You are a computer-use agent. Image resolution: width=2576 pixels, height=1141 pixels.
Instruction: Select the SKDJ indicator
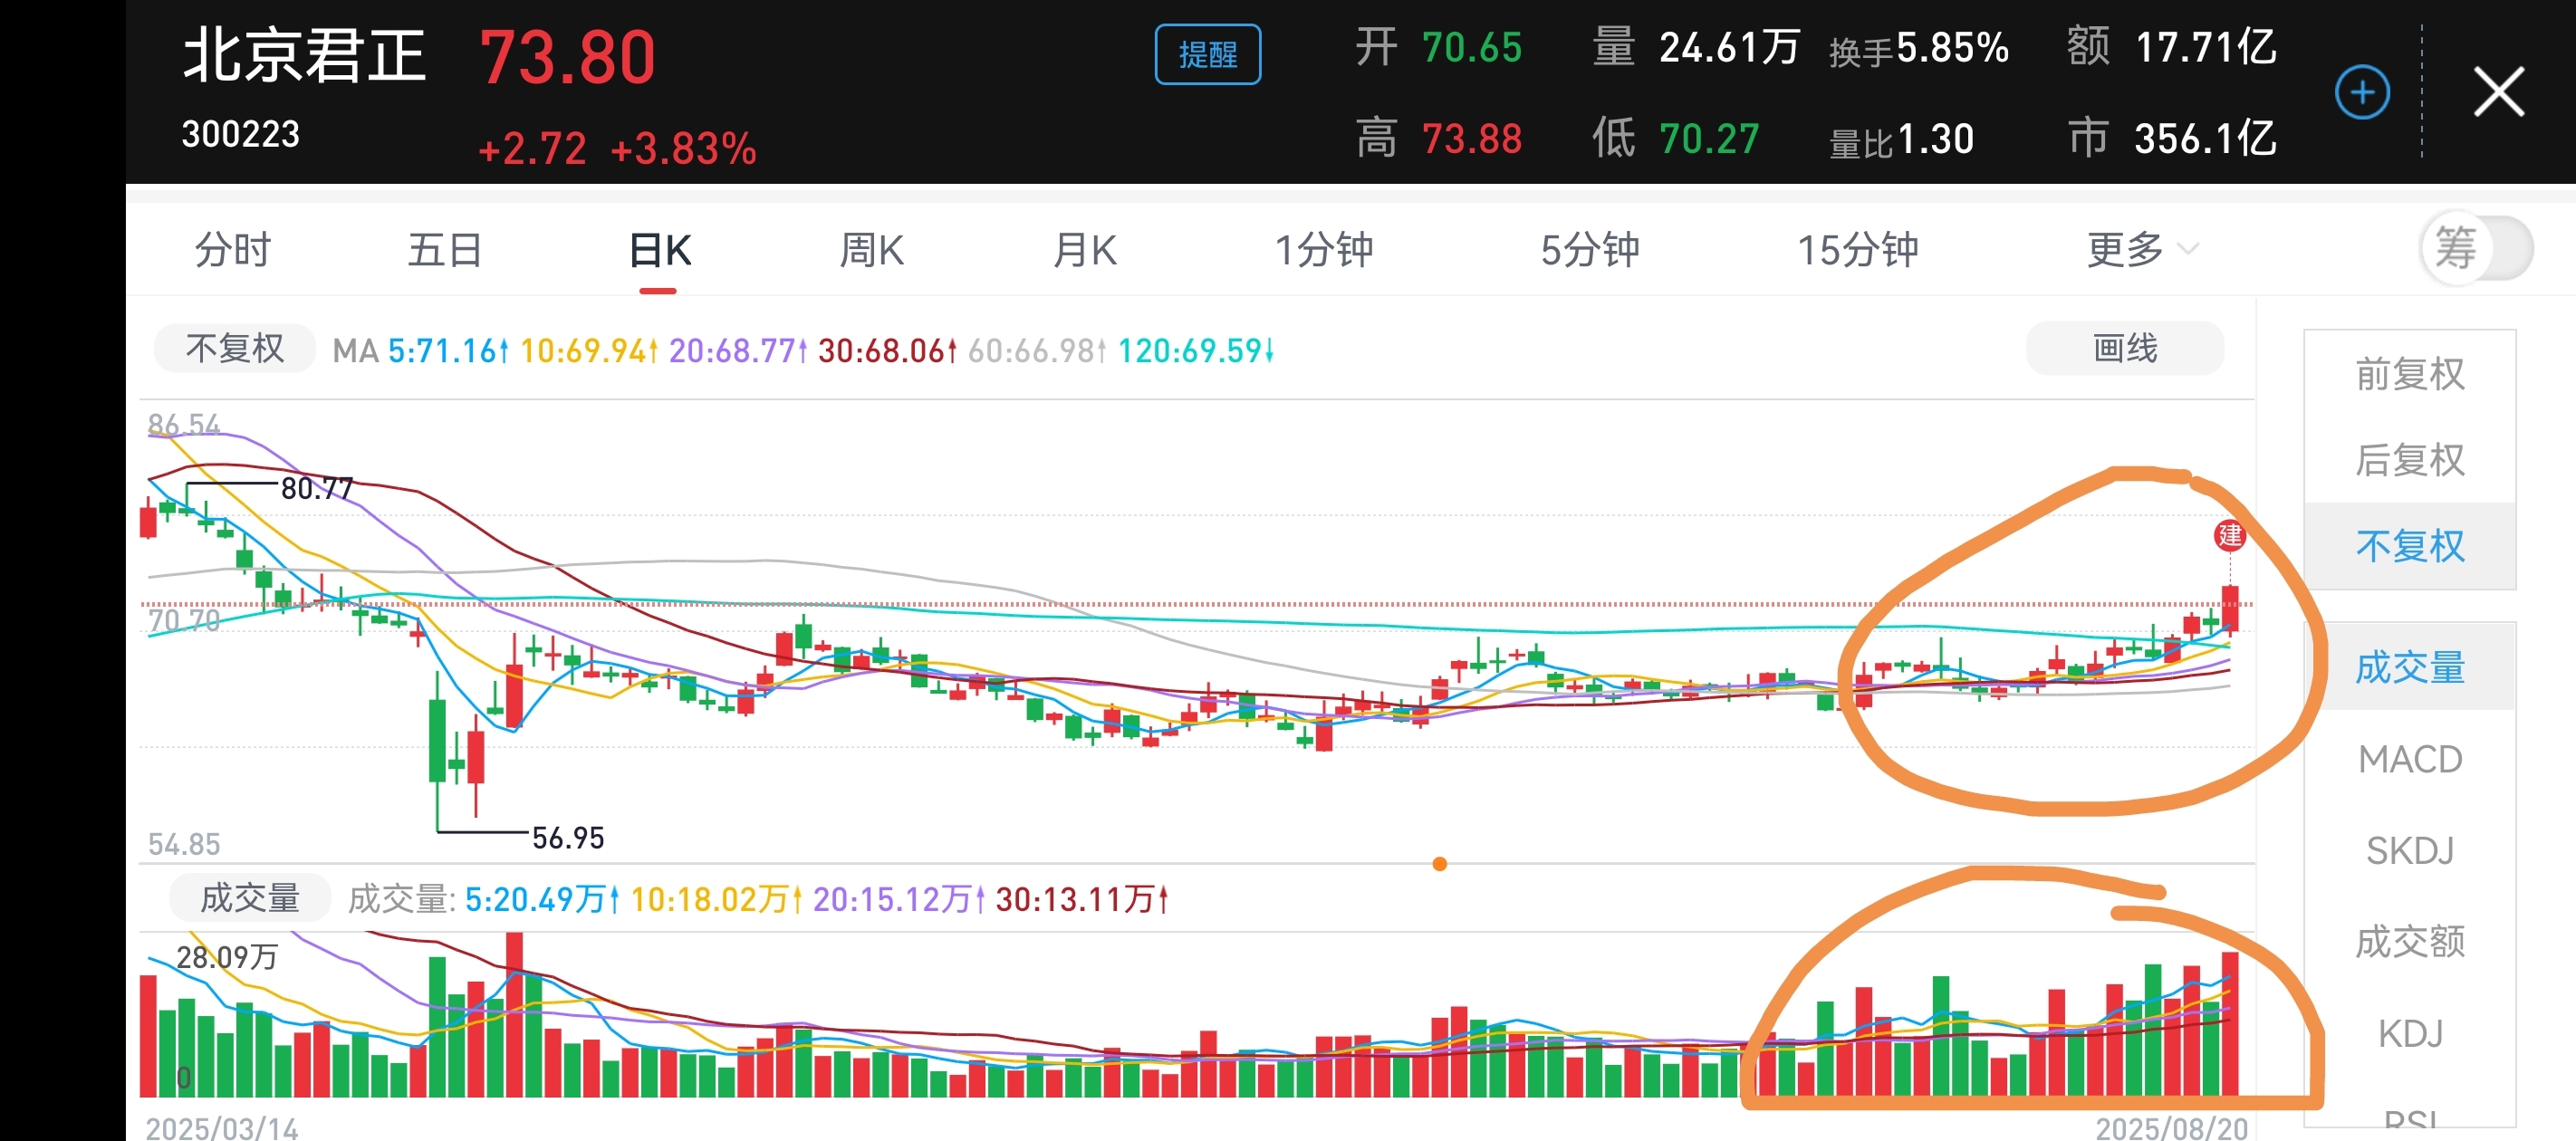(x=2410, y=850)
